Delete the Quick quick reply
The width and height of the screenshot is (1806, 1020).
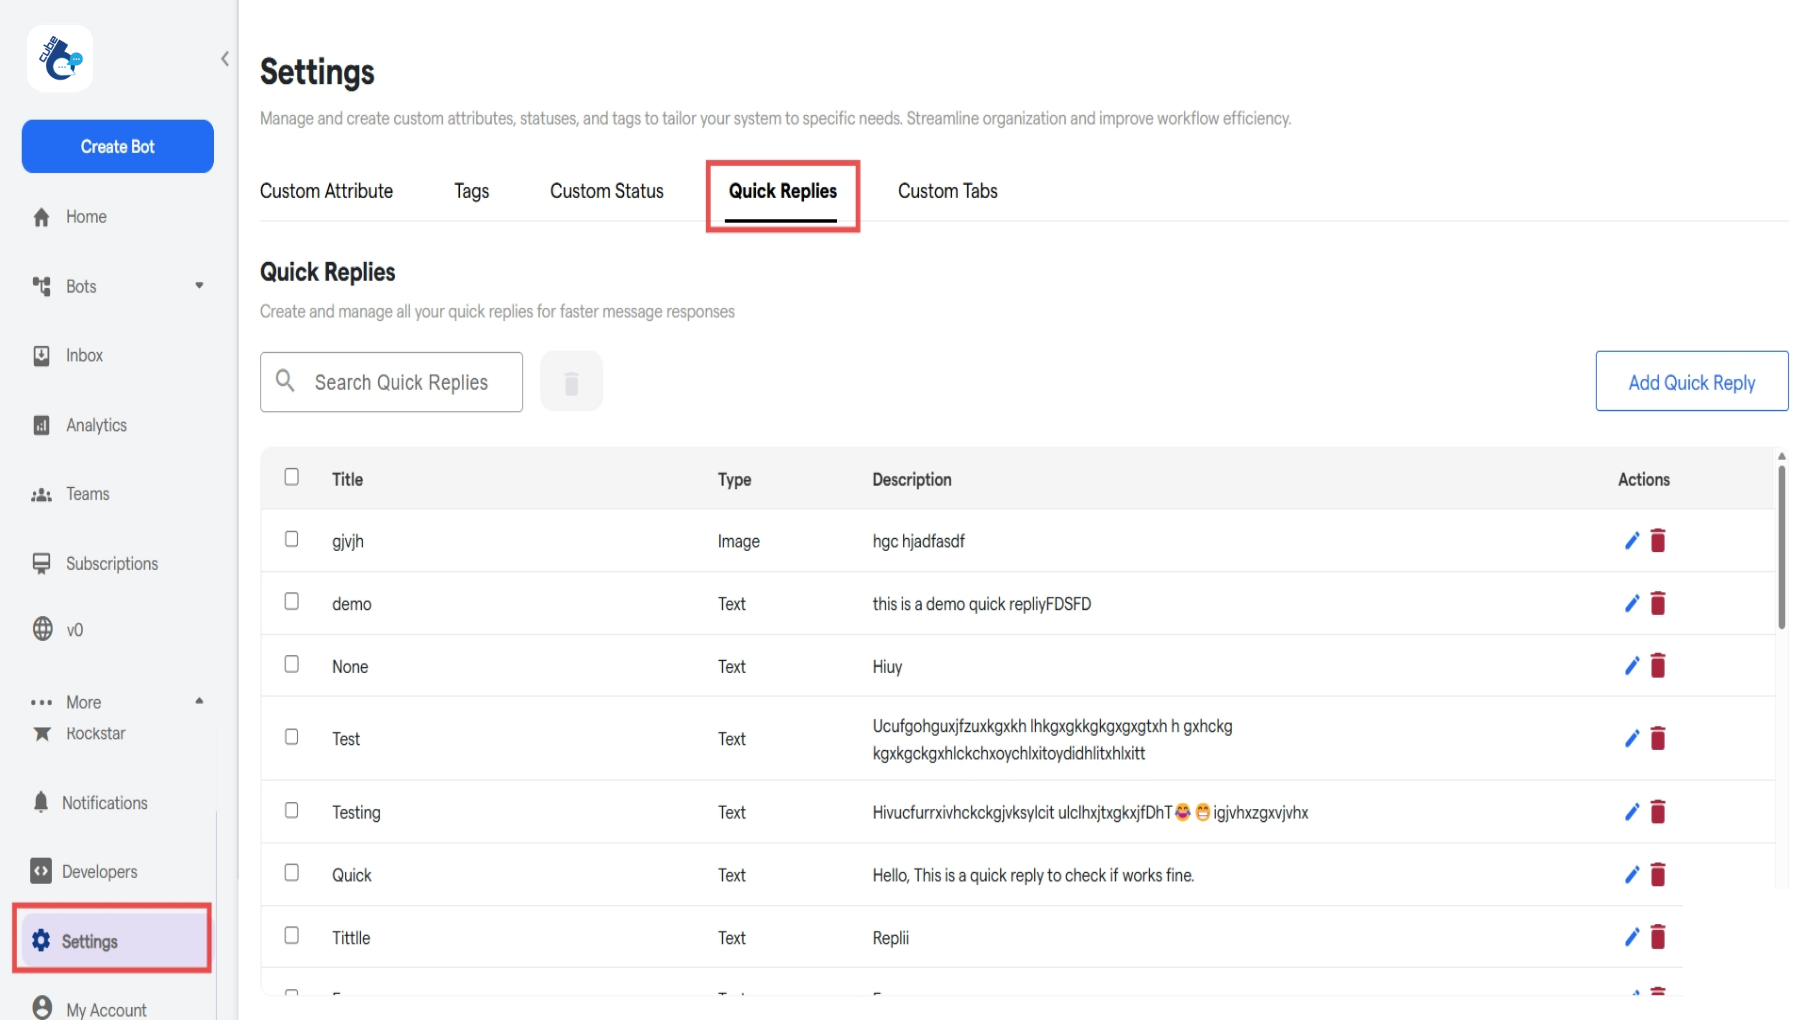[1658, 875]
